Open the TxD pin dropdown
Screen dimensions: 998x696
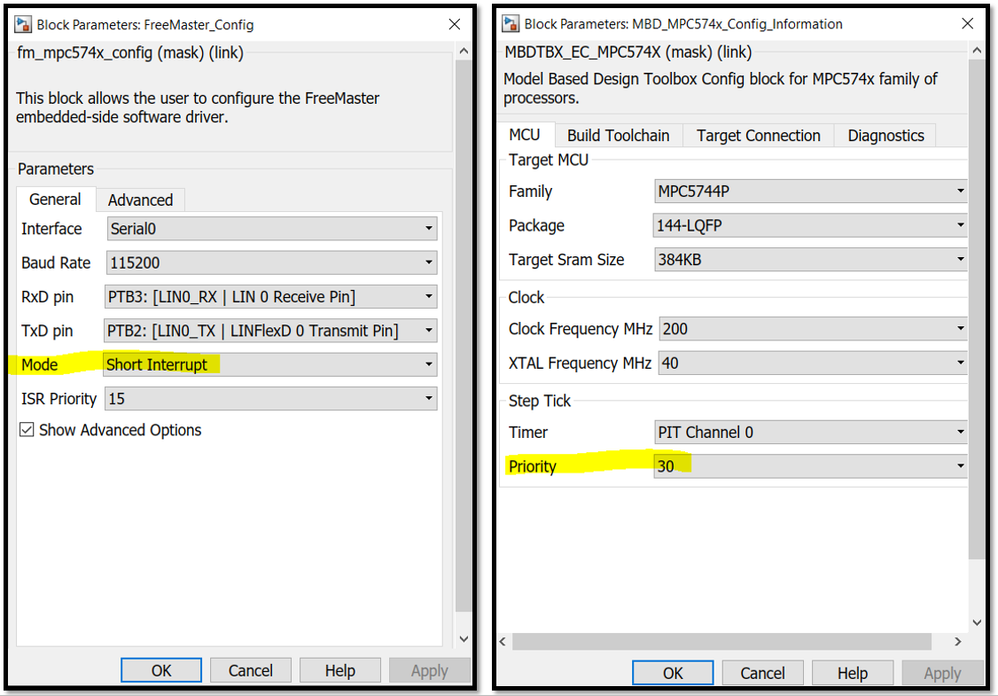click(271, 330)
